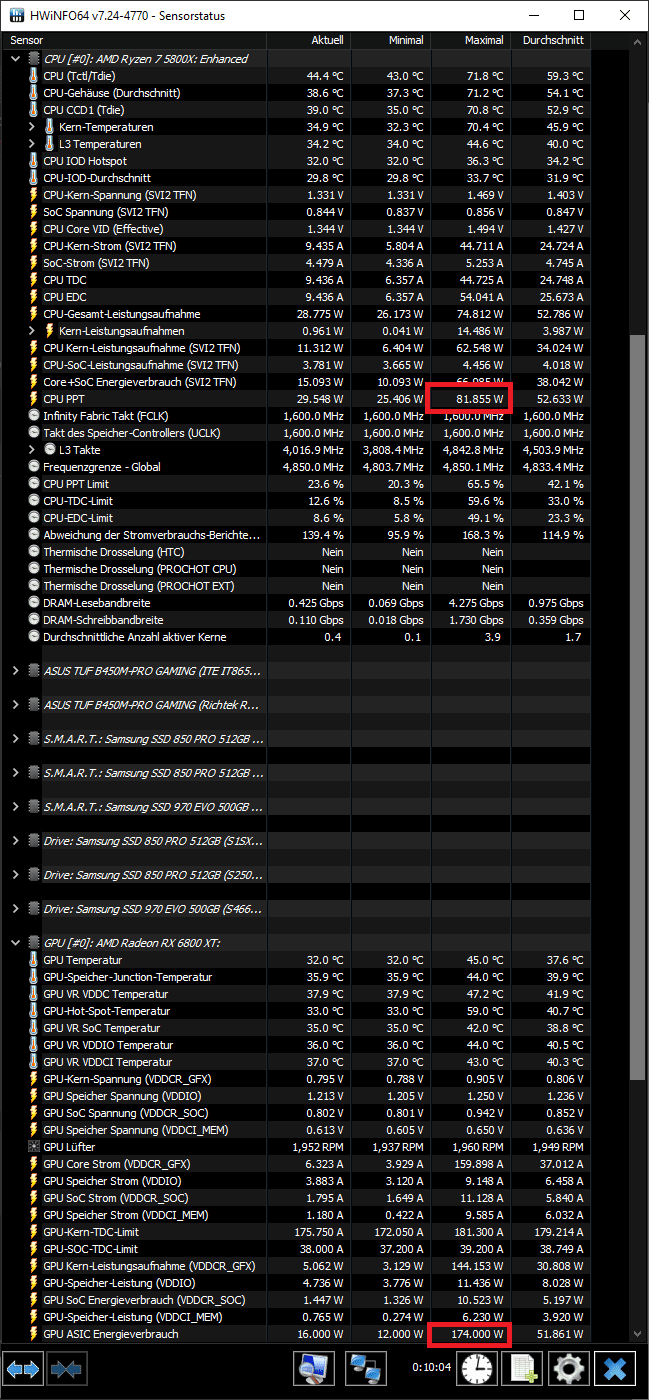Expand the L3 Temperaturen sub-group
The width and height of the screenshot is (649, 1400).
click(x=32, y=144)
